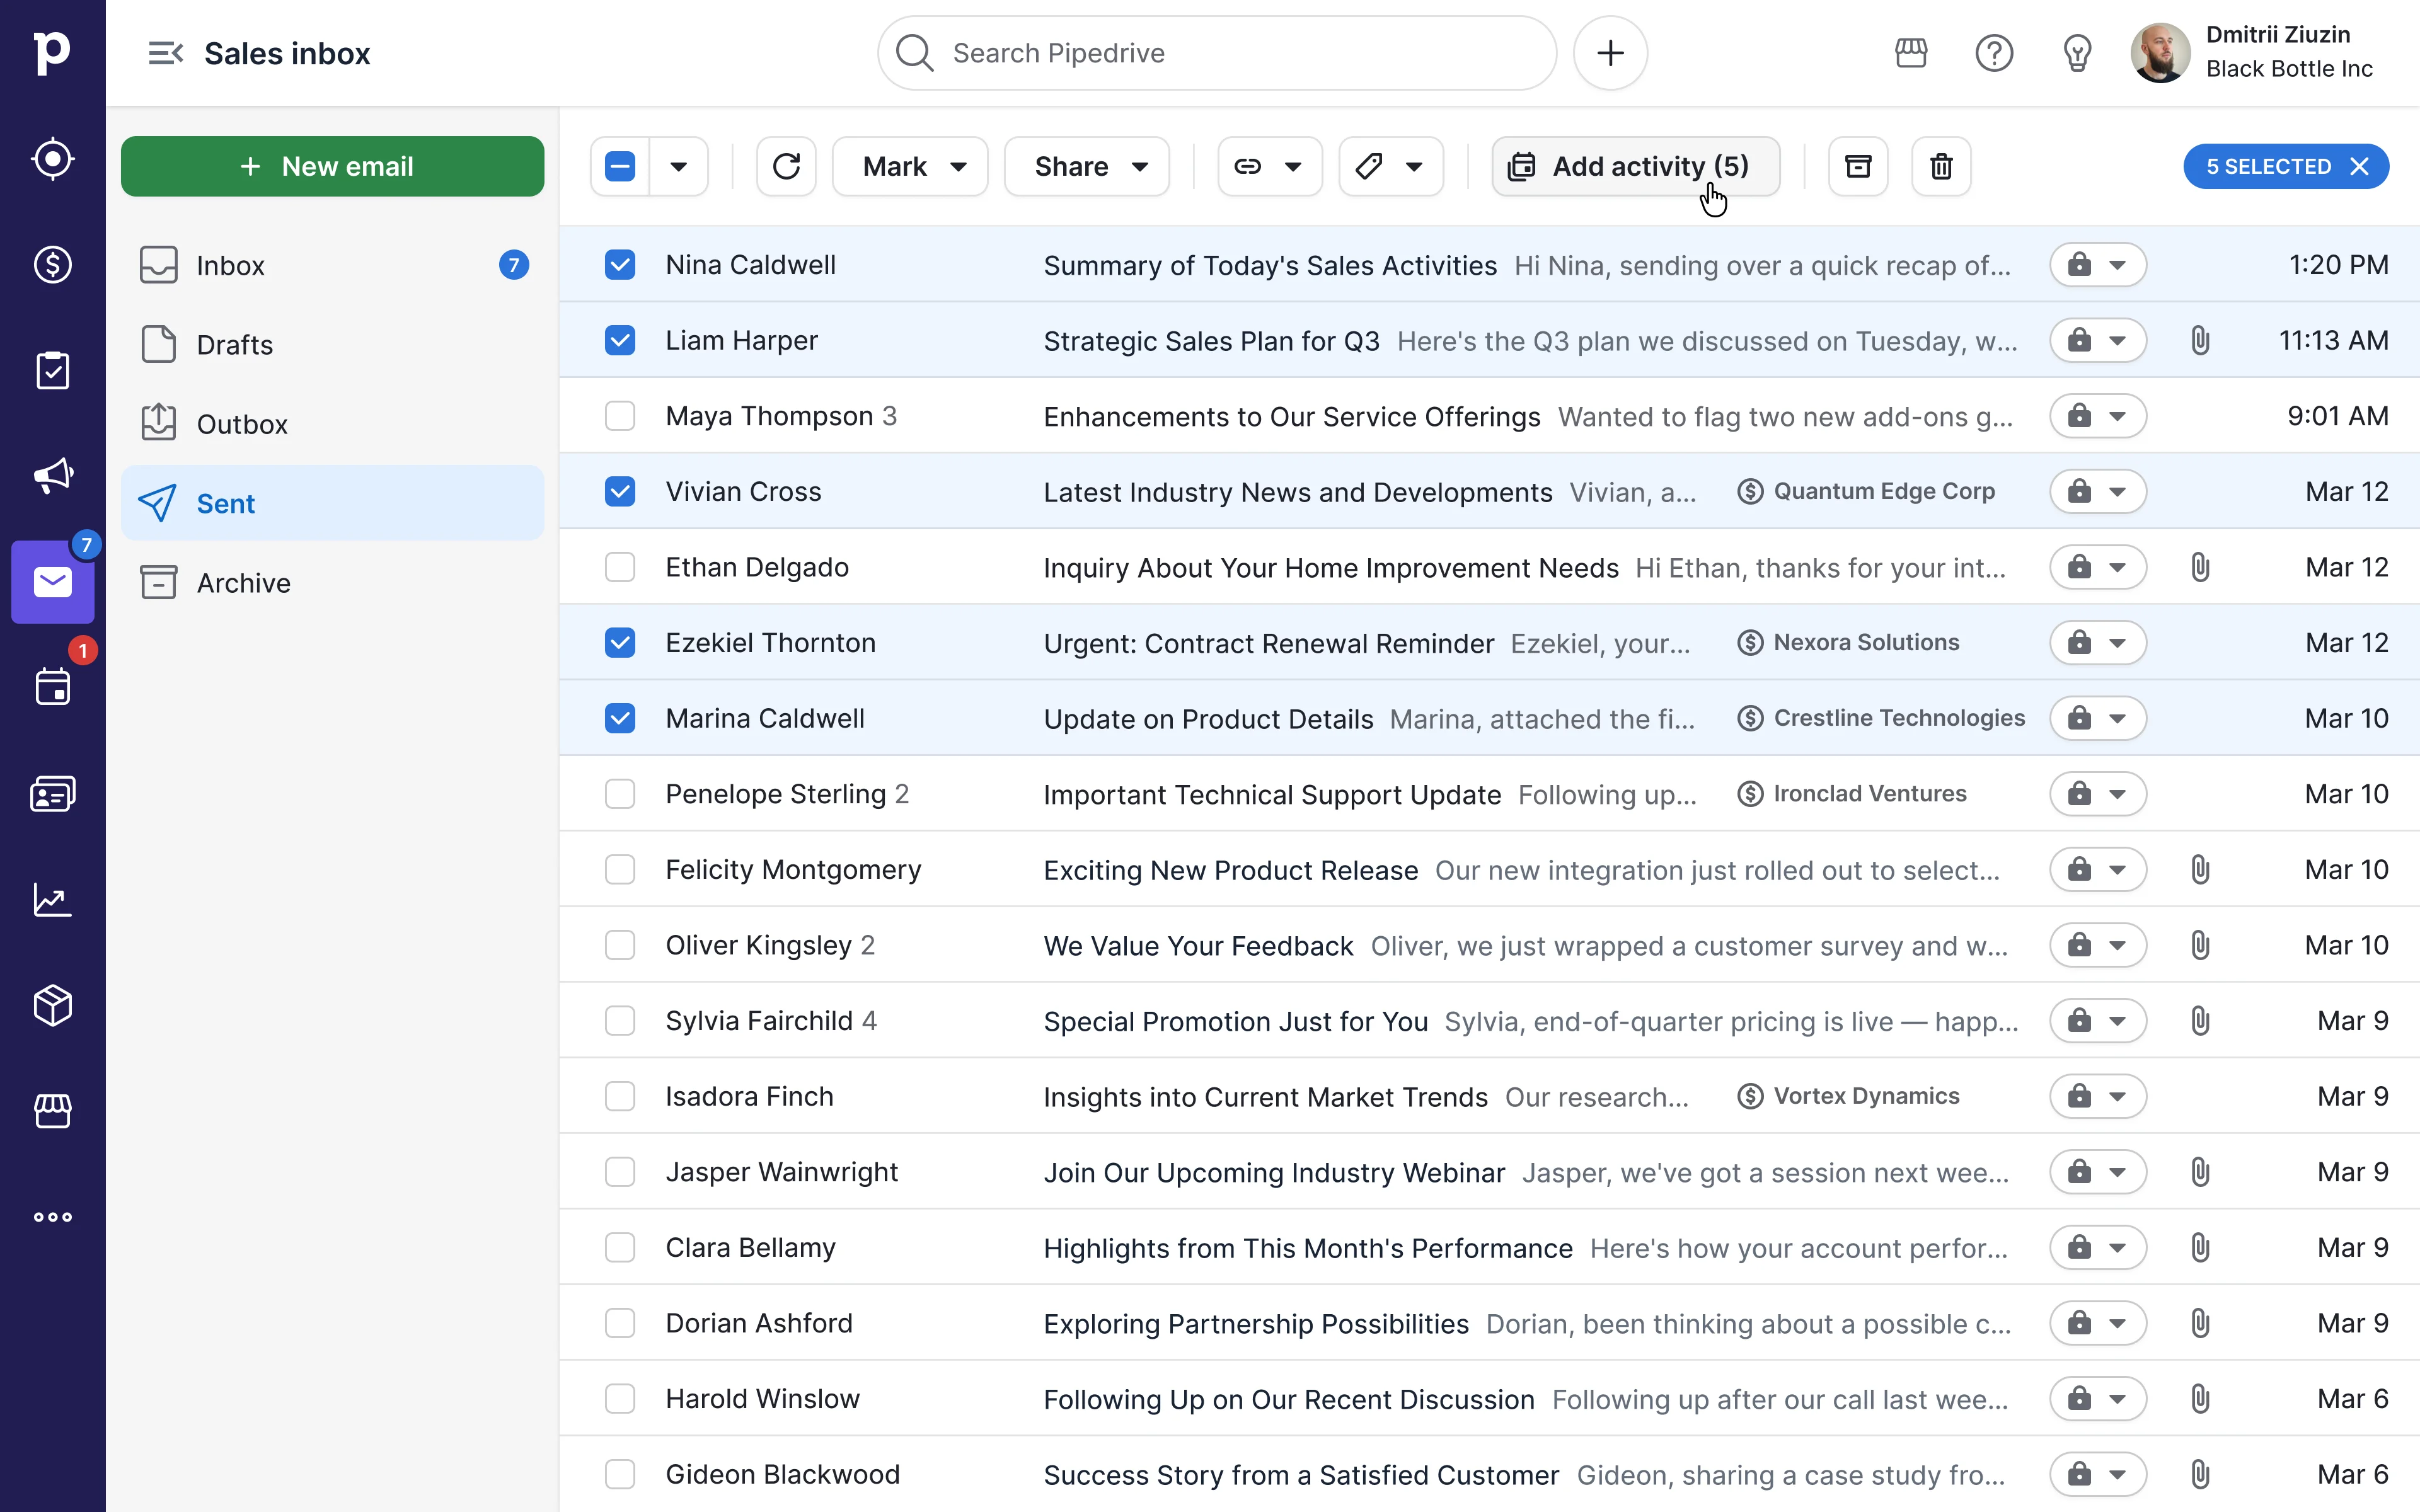Open the help question mark icon
2420x1512 pixels.
pyautogui.click(x=1994, y=53)
